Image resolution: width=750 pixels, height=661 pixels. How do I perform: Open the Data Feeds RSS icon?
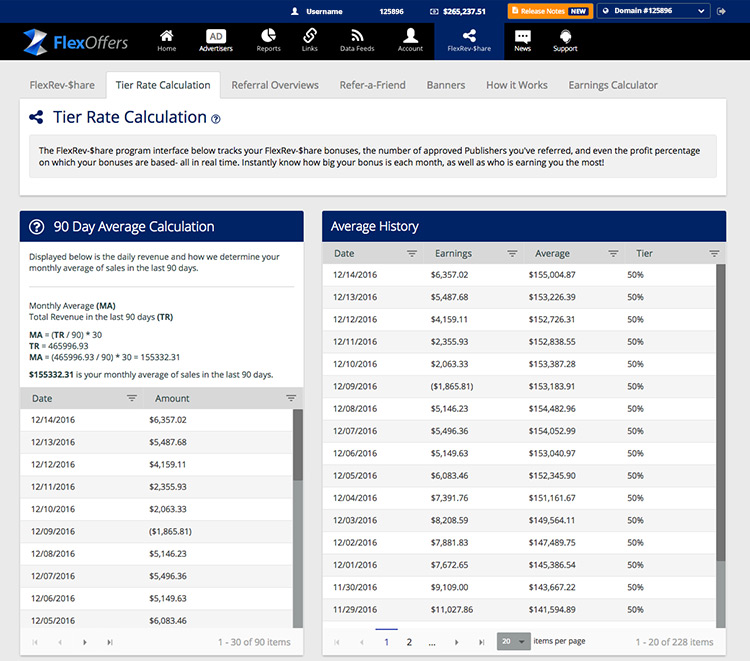[357, 36]
